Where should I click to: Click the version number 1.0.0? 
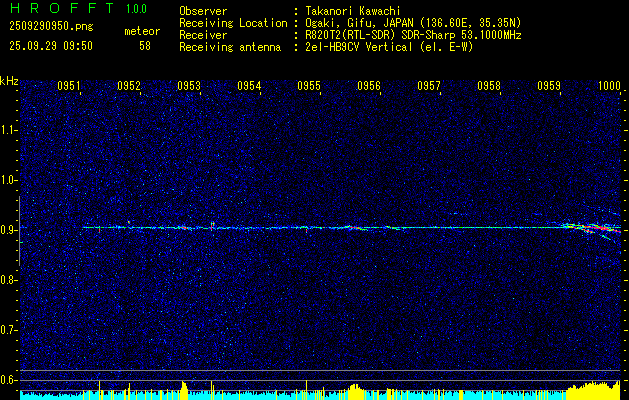tap(136, 9)
